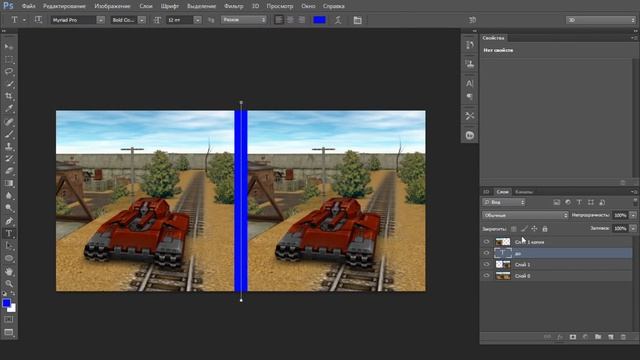
Task: Lock image pixels with brush icon
Action: pyautogui.click(x=524, y=229)
